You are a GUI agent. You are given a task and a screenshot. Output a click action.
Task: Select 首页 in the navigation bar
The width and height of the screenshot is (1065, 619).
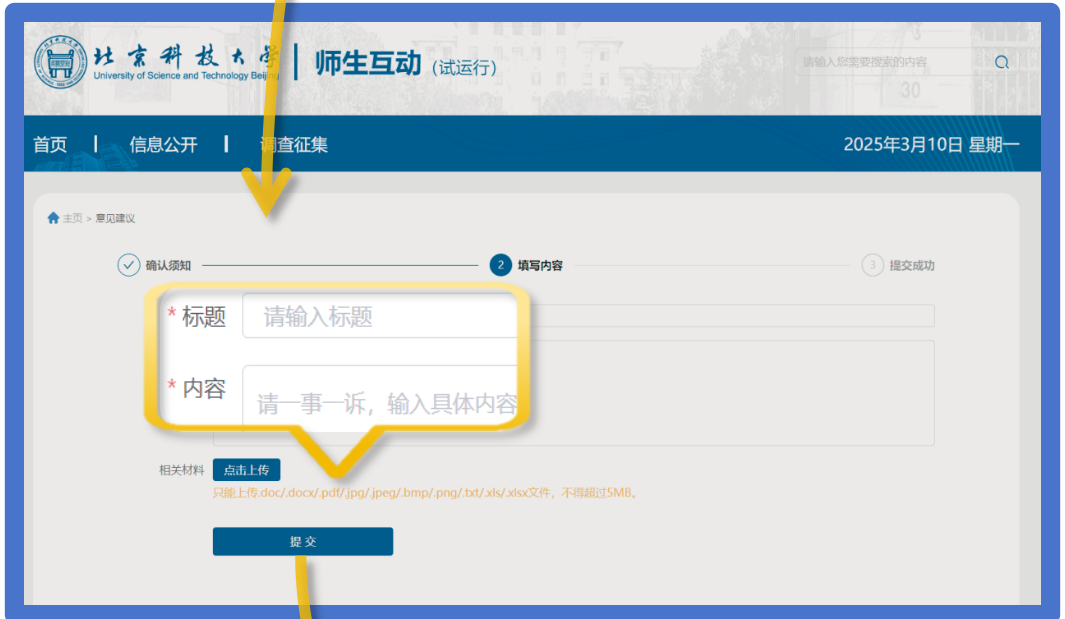click(x=51, y=143)
